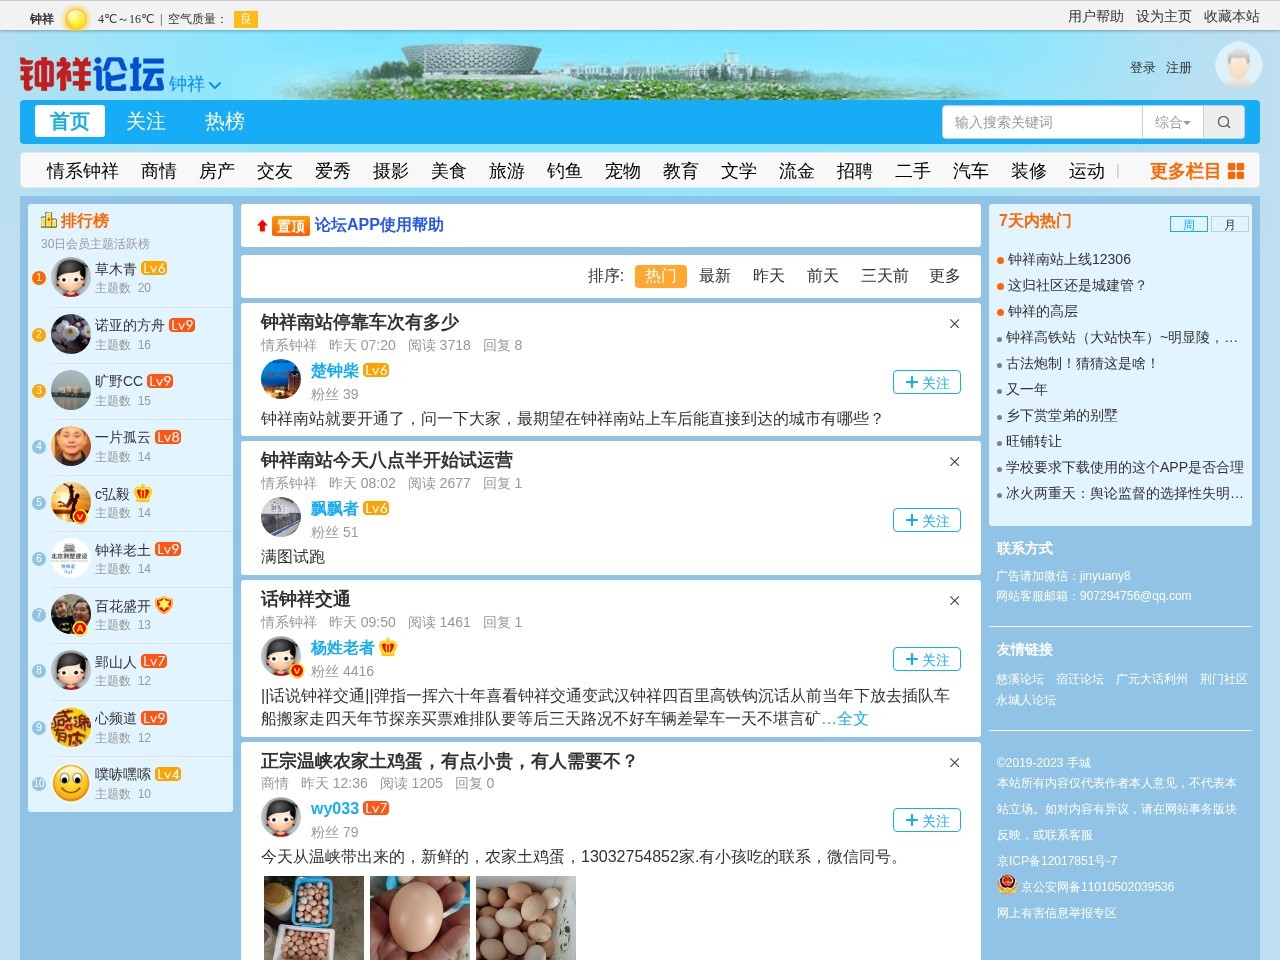Click the sun weather icon in the top bar
The width and height of the screenshot is (1280, 960).
(73, 17)
